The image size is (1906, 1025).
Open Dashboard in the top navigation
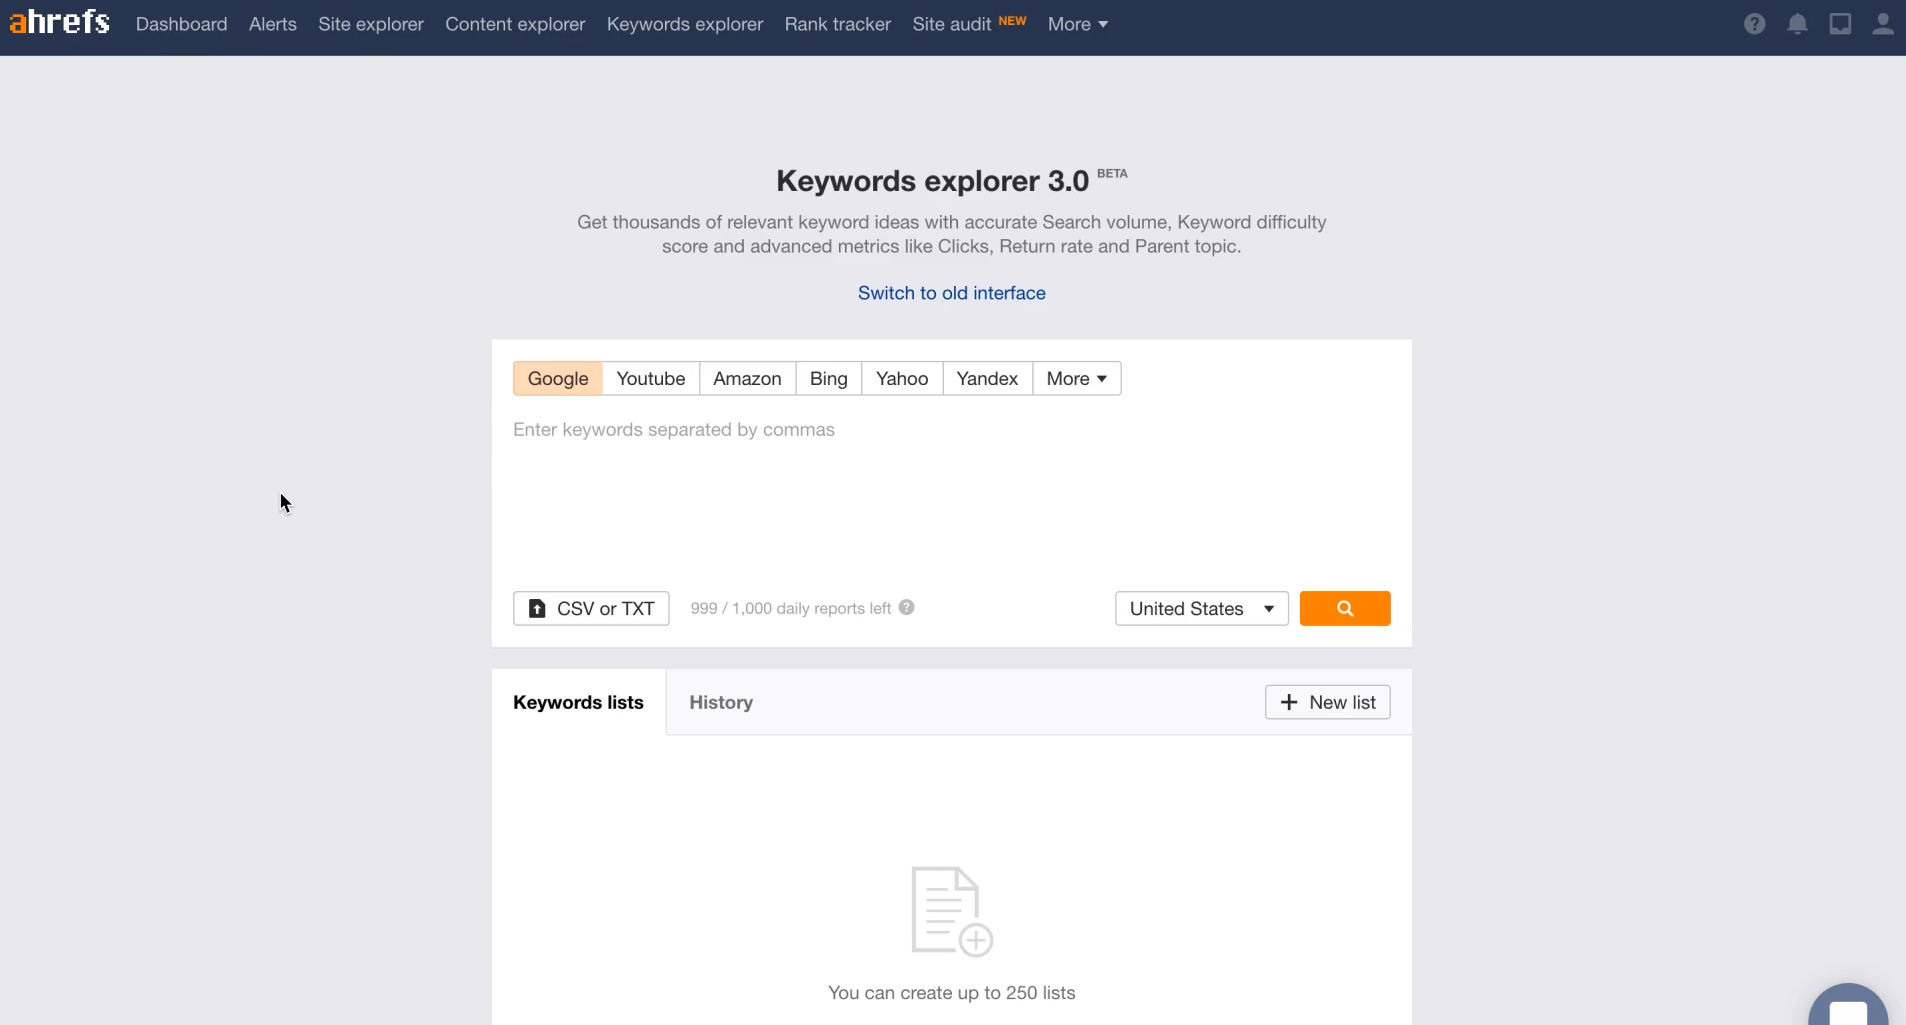click(181, 24)
